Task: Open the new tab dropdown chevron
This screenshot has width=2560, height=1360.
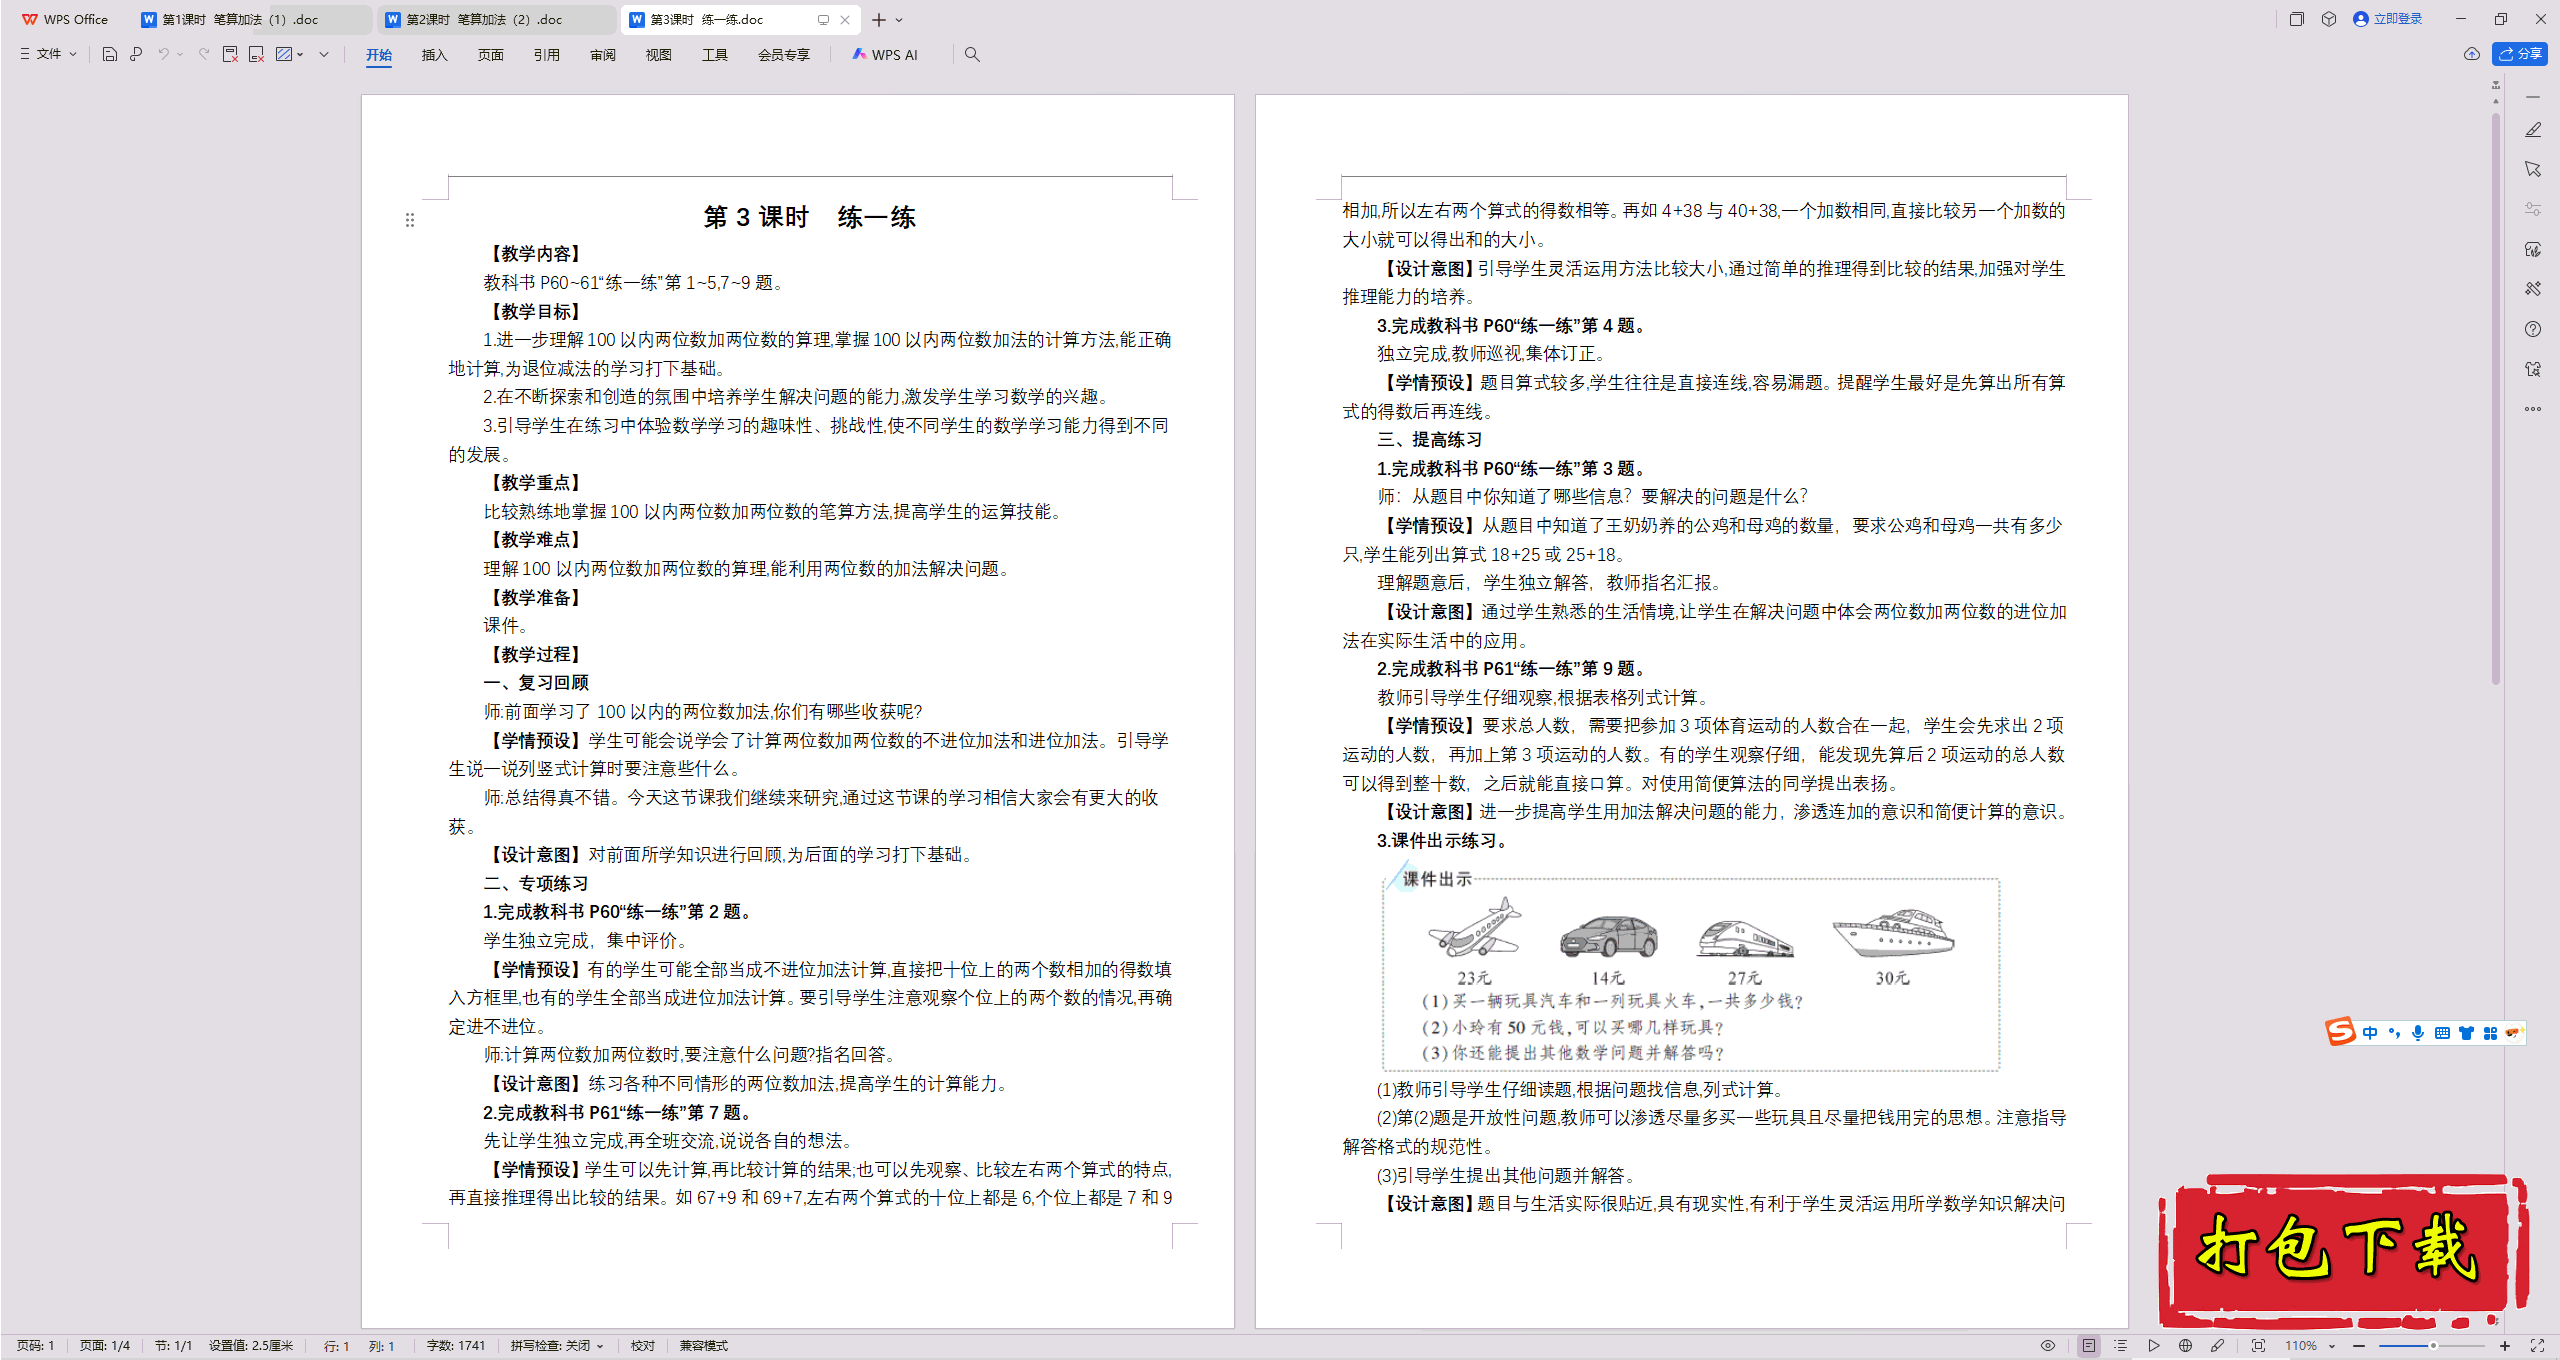Action: (899, 20)
